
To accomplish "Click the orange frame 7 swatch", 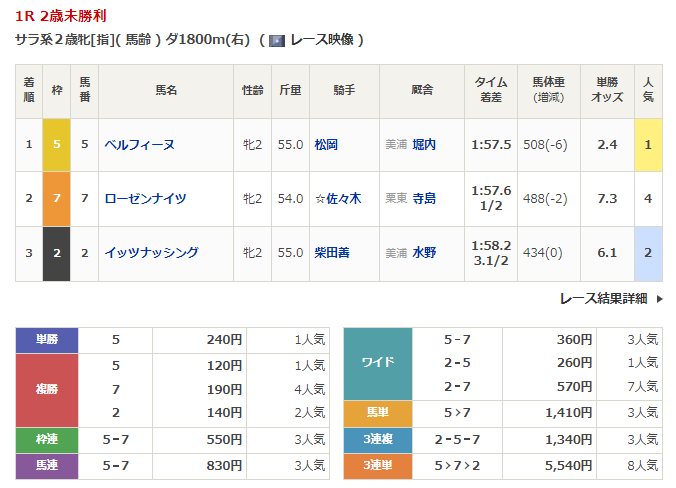I will pos(56,198).
